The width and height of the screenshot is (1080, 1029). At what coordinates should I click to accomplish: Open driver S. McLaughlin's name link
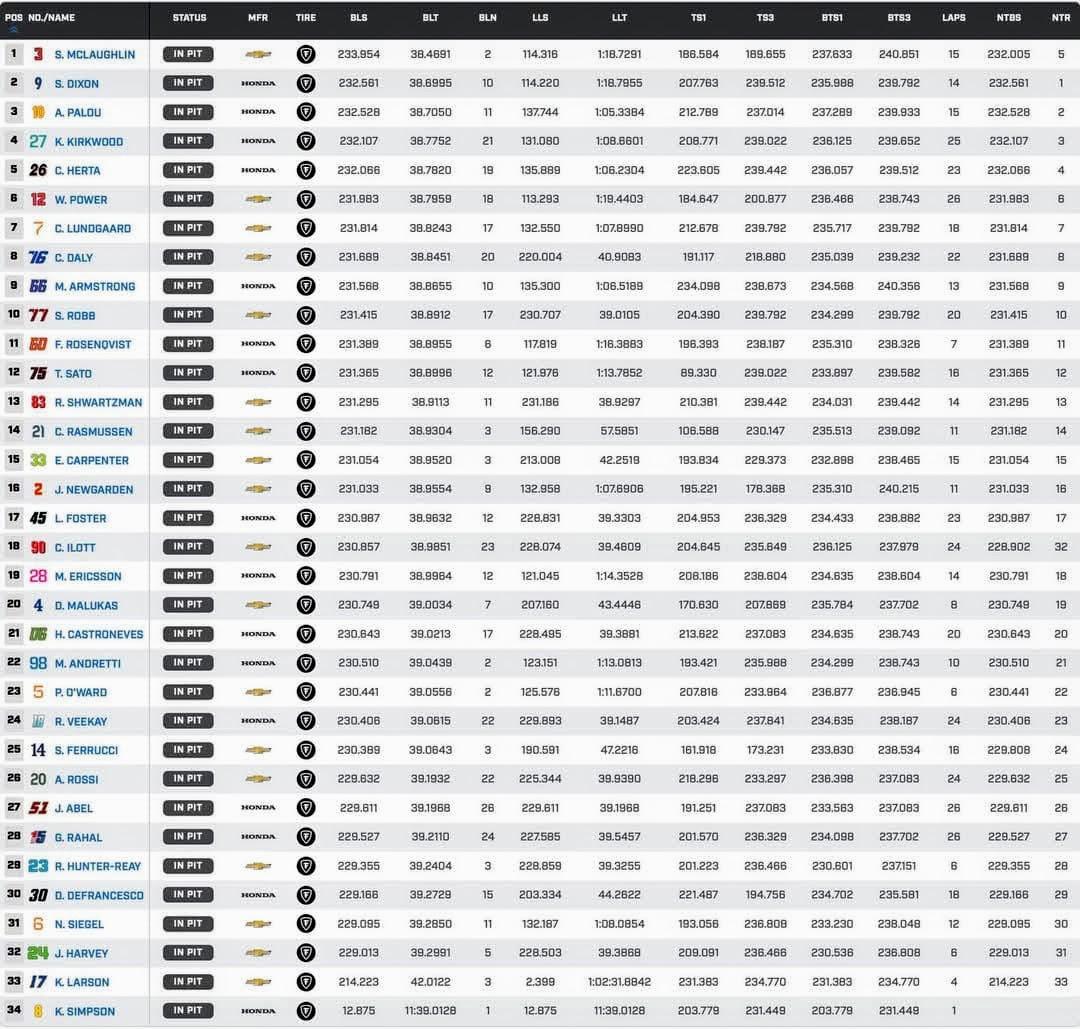[x=95, y=54]
